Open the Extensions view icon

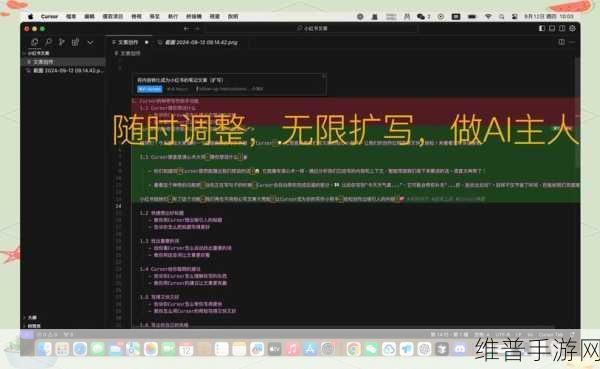coord(75,42)
